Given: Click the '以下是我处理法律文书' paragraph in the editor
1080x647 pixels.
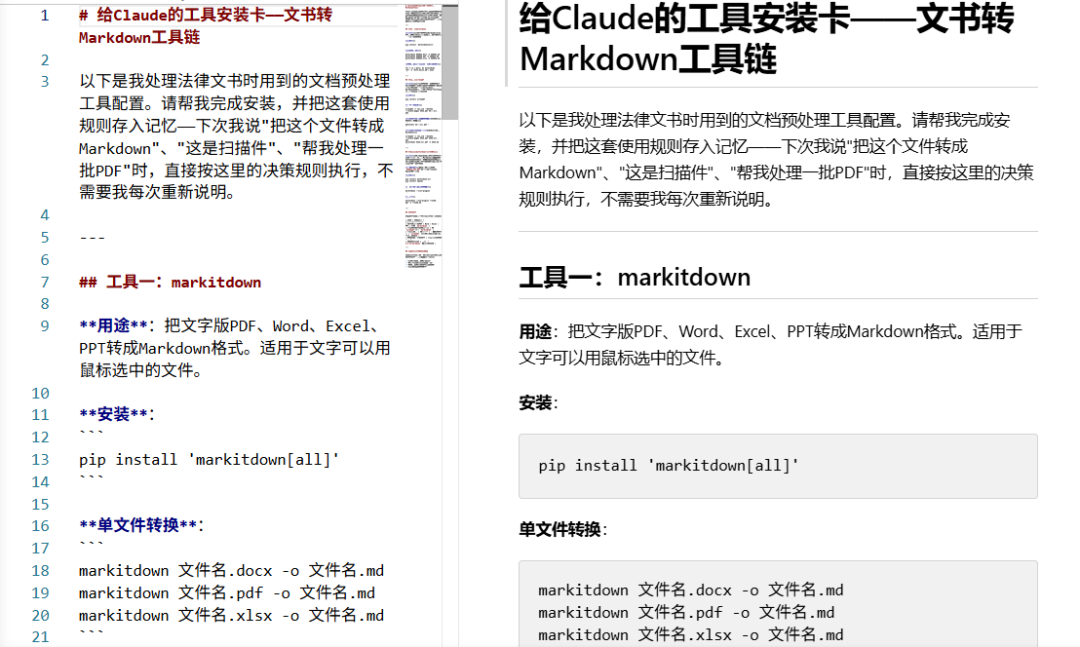Looking at the screenshot, I should point(236,136).
